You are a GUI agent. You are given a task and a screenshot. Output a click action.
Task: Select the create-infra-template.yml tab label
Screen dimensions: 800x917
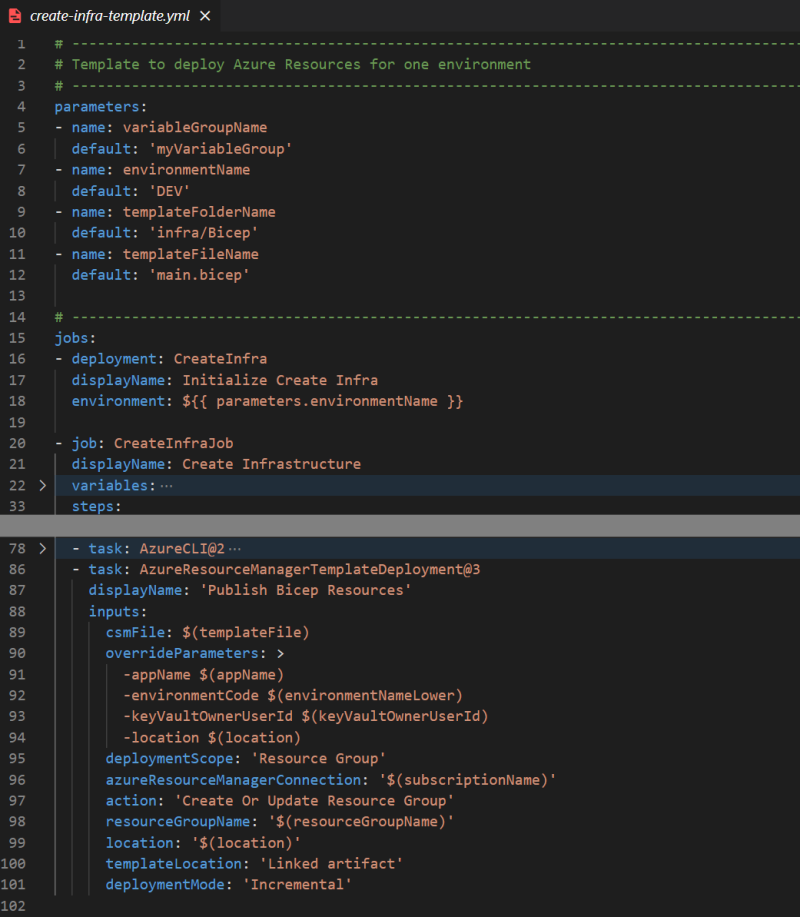pyautogui.click(x=109, y=16)
